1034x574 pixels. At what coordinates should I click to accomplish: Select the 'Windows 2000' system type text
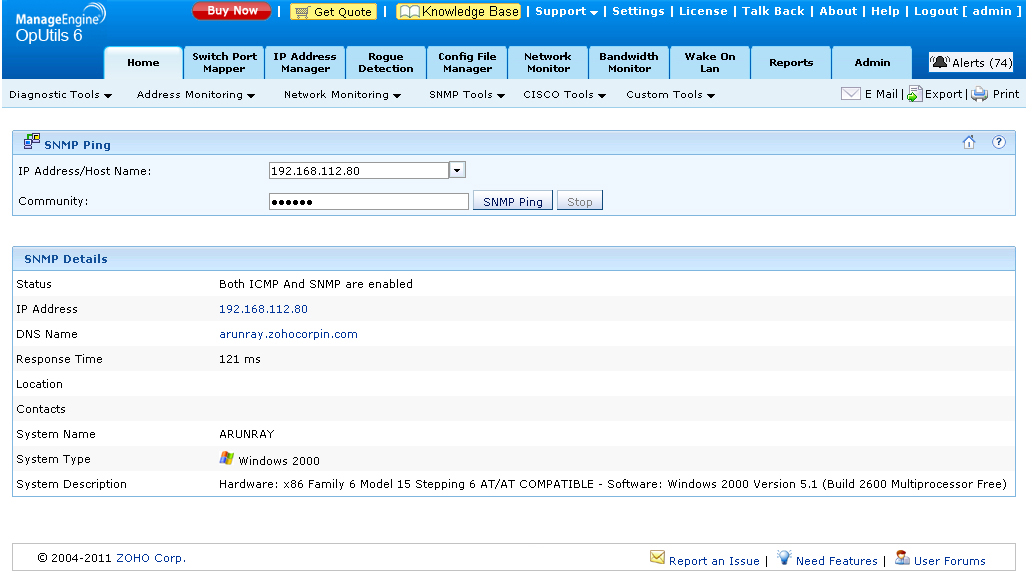pyautogui.click(x=279, y=461)
